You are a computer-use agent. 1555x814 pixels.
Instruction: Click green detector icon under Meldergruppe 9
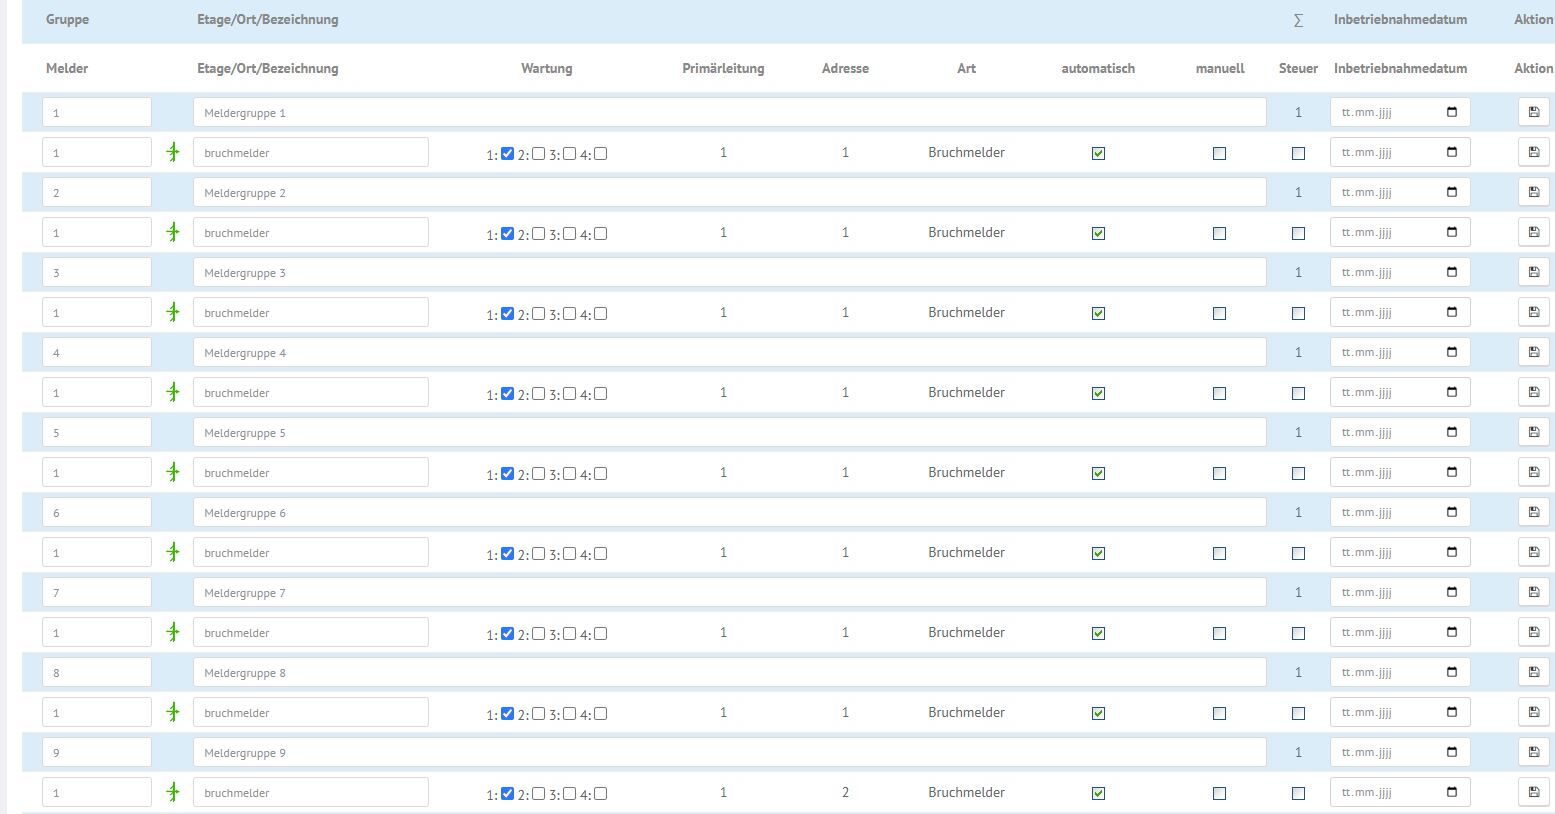(x=173, y=792)
